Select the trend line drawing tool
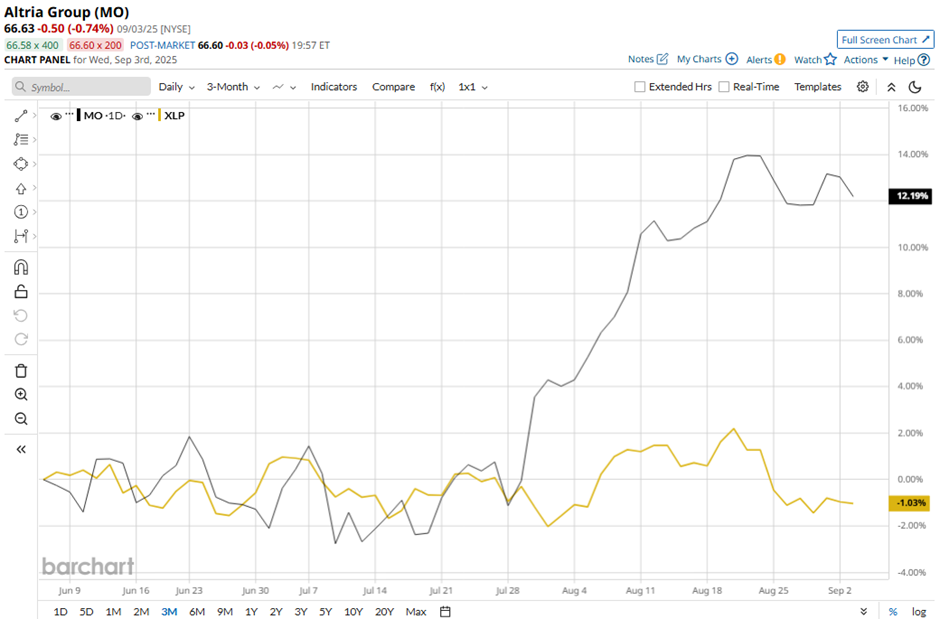940x619 pixels. tap(20, 116)
